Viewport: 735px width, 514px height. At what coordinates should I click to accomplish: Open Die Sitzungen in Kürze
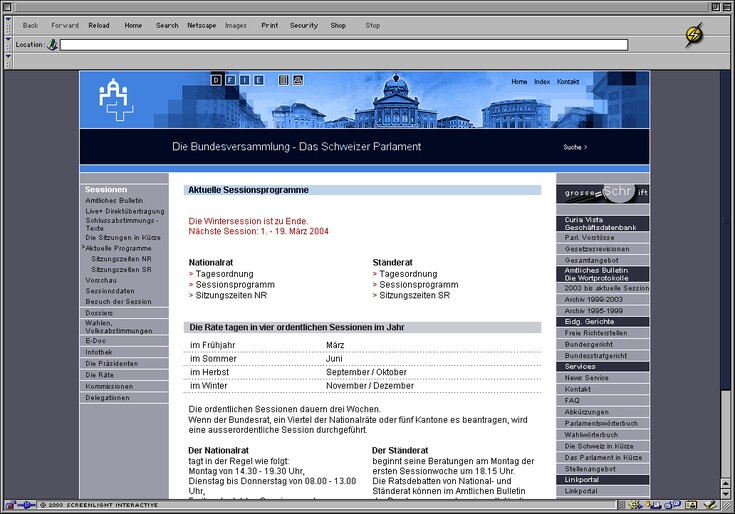pyautogui.click(x=123, y=238)
